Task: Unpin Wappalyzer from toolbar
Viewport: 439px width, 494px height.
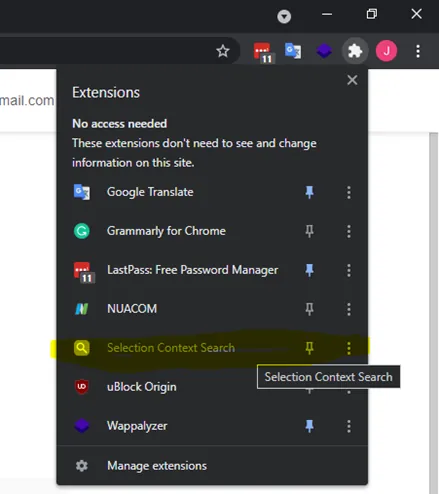Action: pyautogui.click(x=309, y=426)
